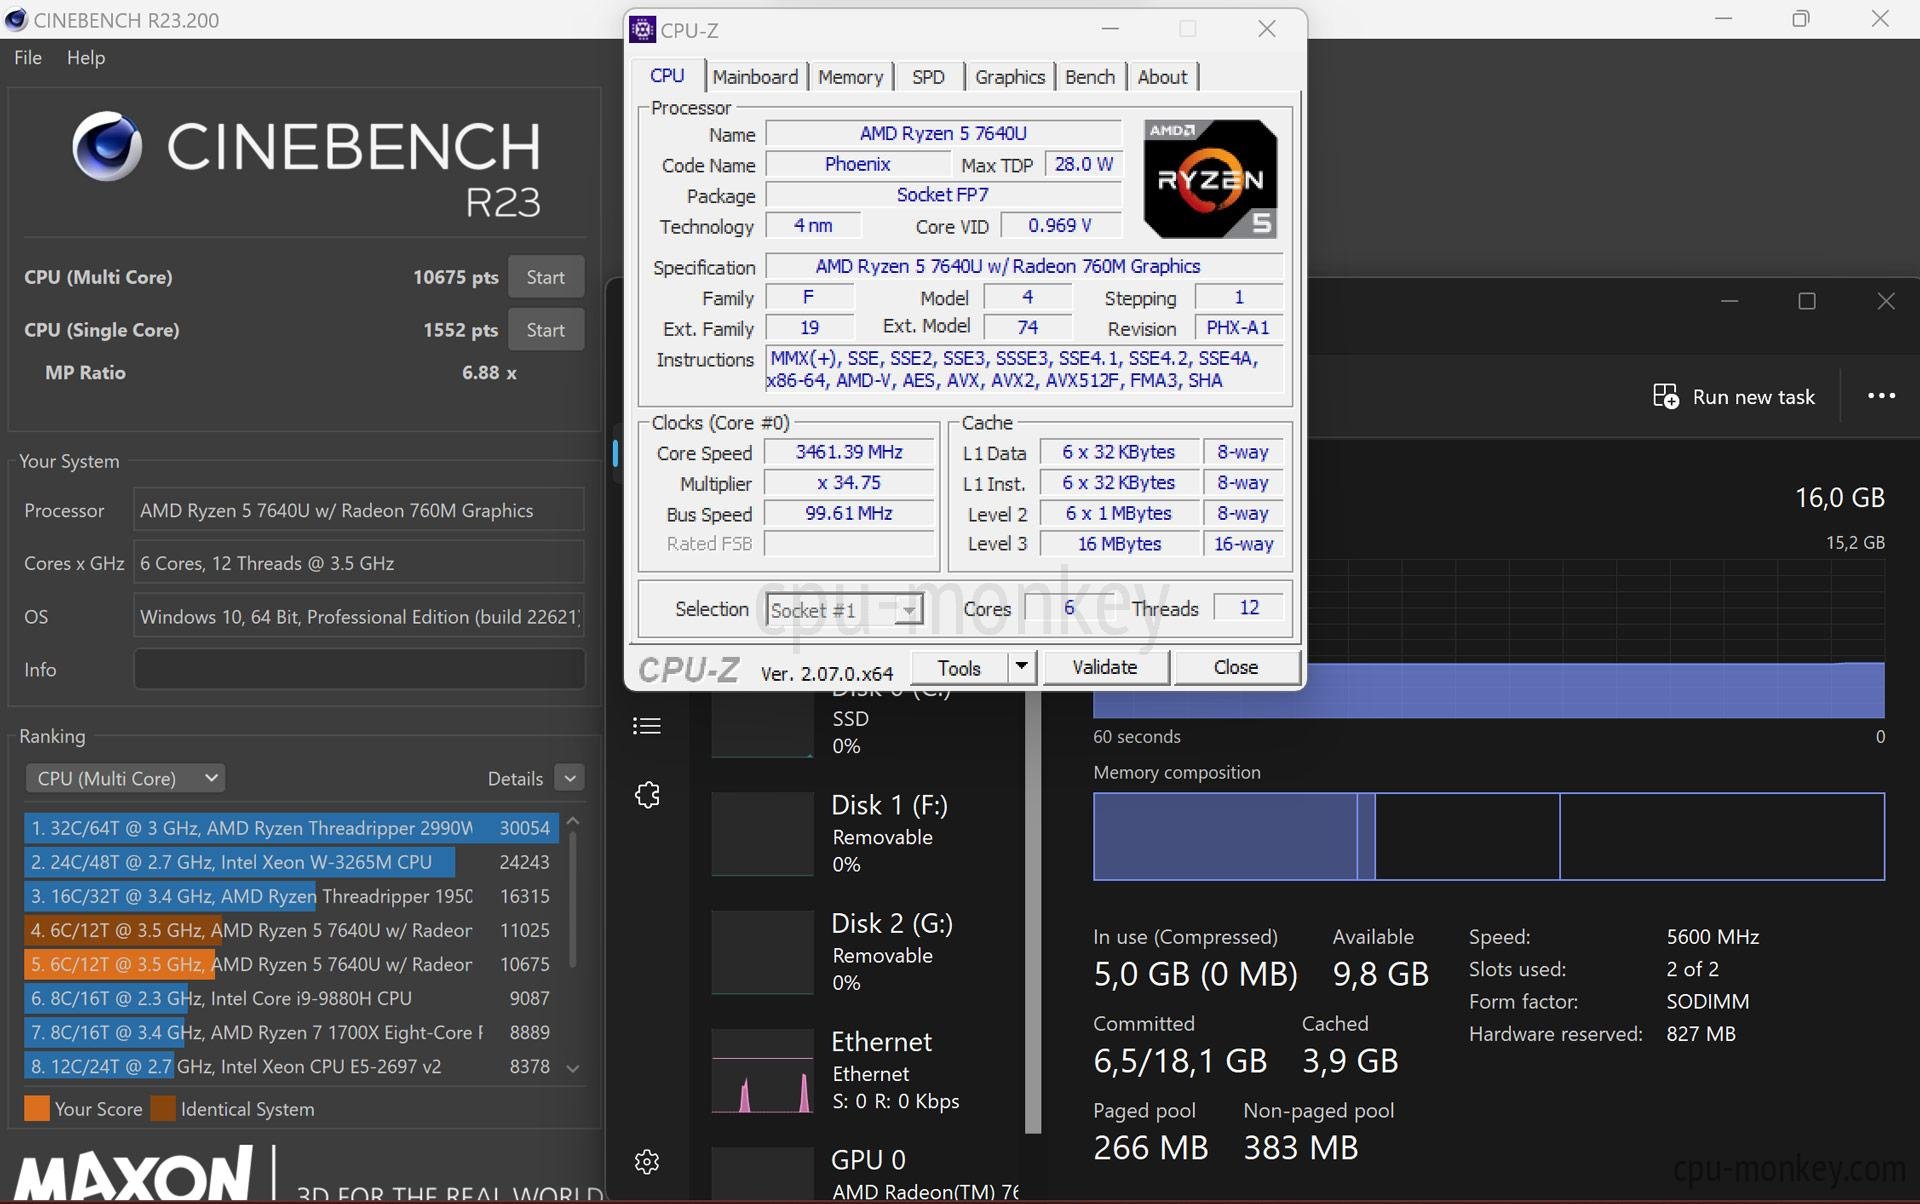Switch to the Mainboard tab
Viewport: 1920px width, 1204px height.
pyautogui.click(x=755, y=77)
